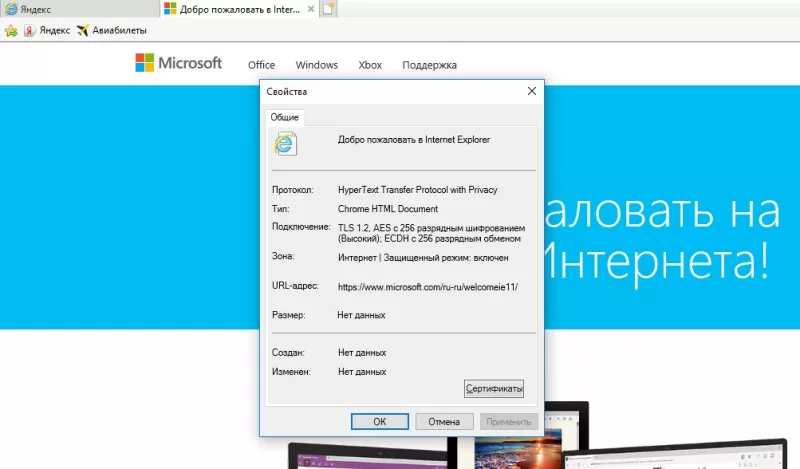800x469 pixels.
Task: Select the Добро пожаловать в Internet Explorer tab
Action: [240, 9]
